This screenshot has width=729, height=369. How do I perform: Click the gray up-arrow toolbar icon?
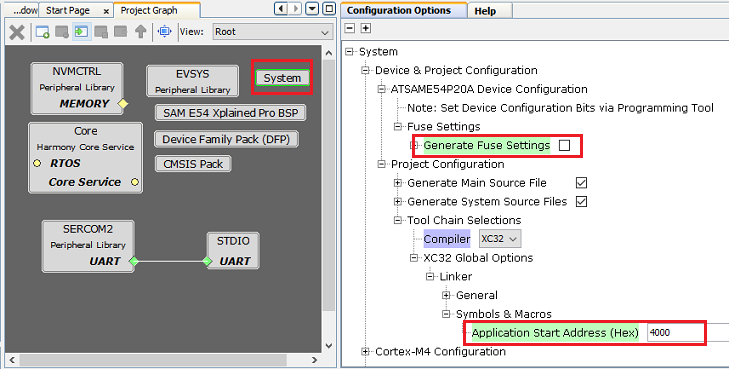[140, 32]
